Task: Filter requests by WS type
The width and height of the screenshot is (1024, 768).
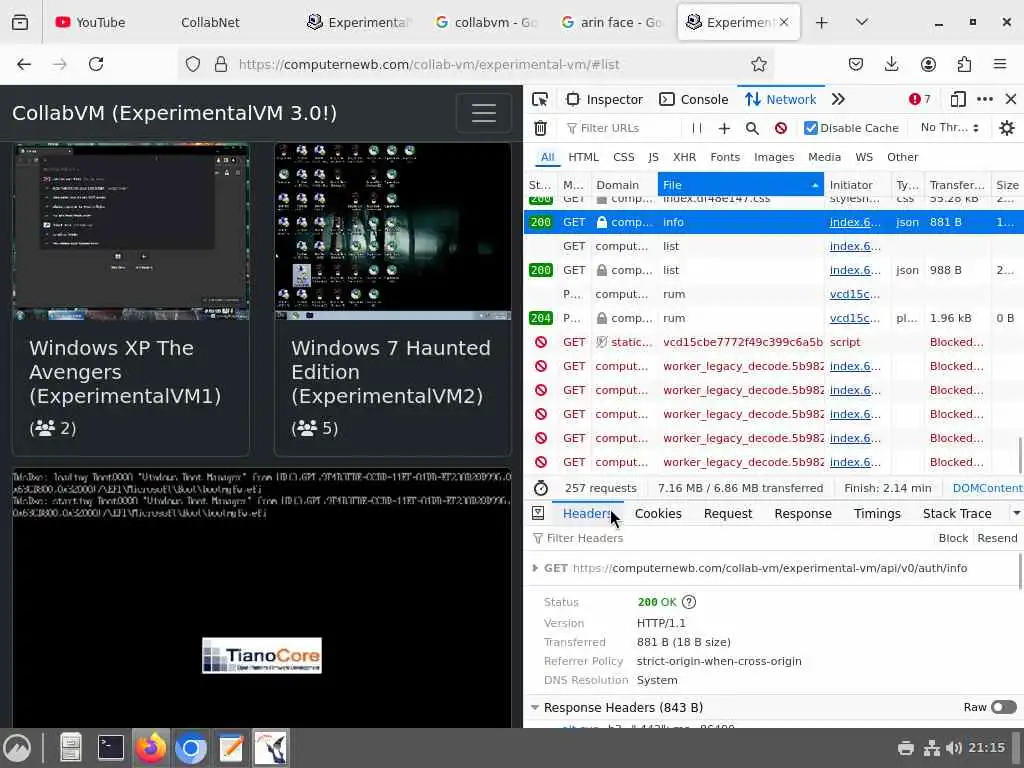Action: click(864, 157)
